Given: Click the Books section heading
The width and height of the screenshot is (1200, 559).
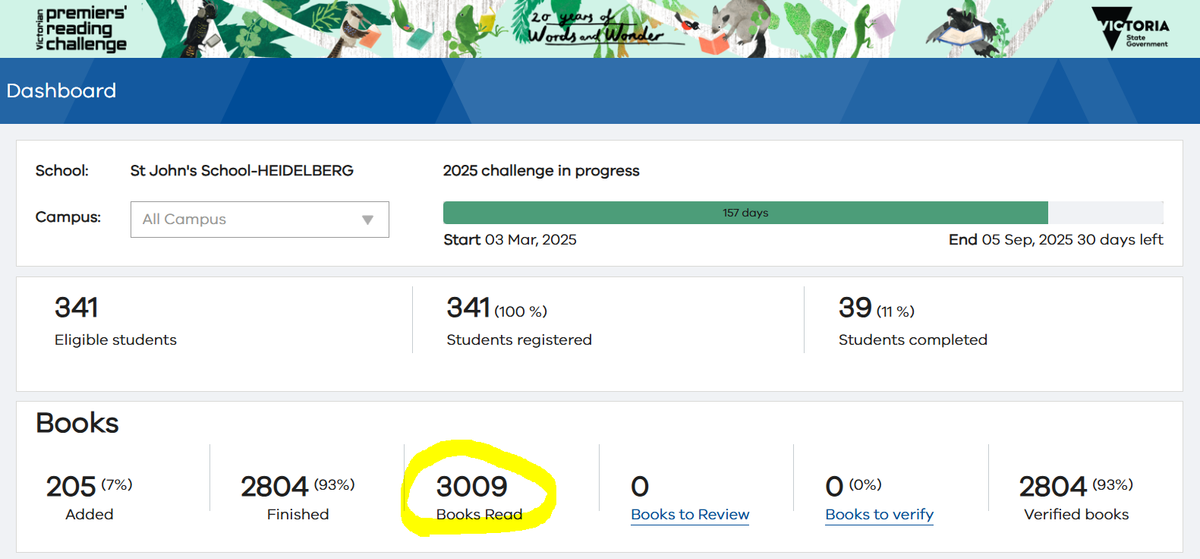Looking at the screenshot, I should pyautogui.click(x=77, y=423).
